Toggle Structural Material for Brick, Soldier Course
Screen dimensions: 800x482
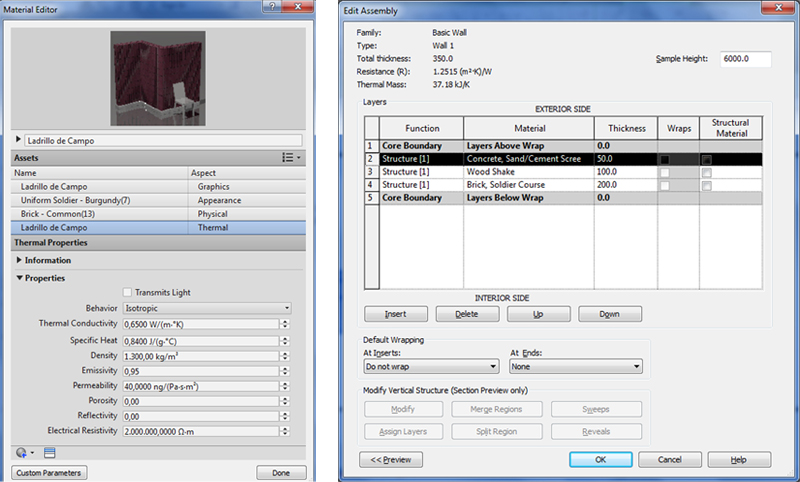click(x=707, y=186)
